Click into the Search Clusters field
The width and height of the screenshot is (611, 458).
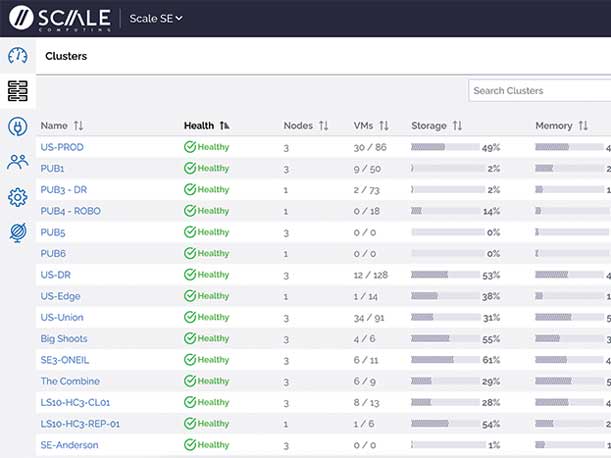coord(538,91)
